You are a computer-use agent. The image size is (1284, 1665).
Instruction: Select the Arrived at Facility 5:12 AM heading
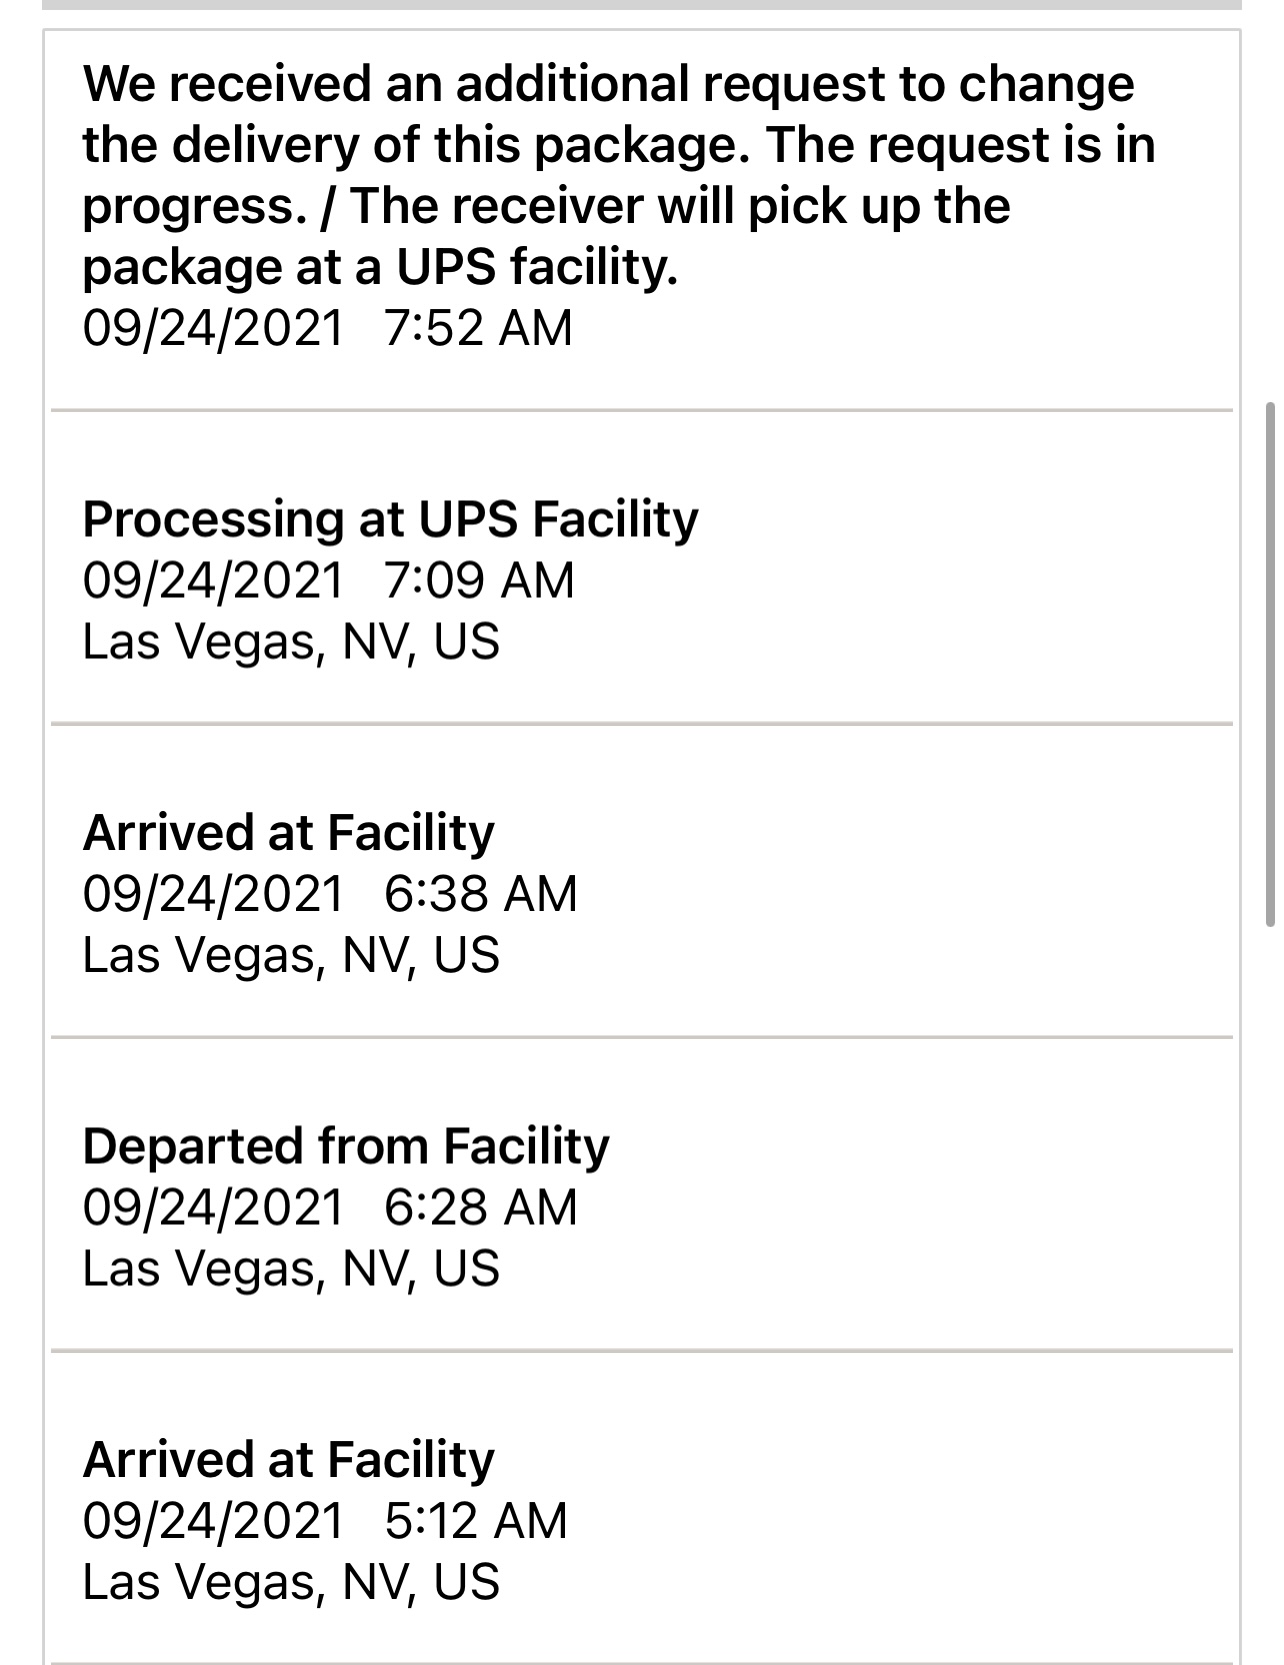pyautogui.click(x=288, y=1460)
